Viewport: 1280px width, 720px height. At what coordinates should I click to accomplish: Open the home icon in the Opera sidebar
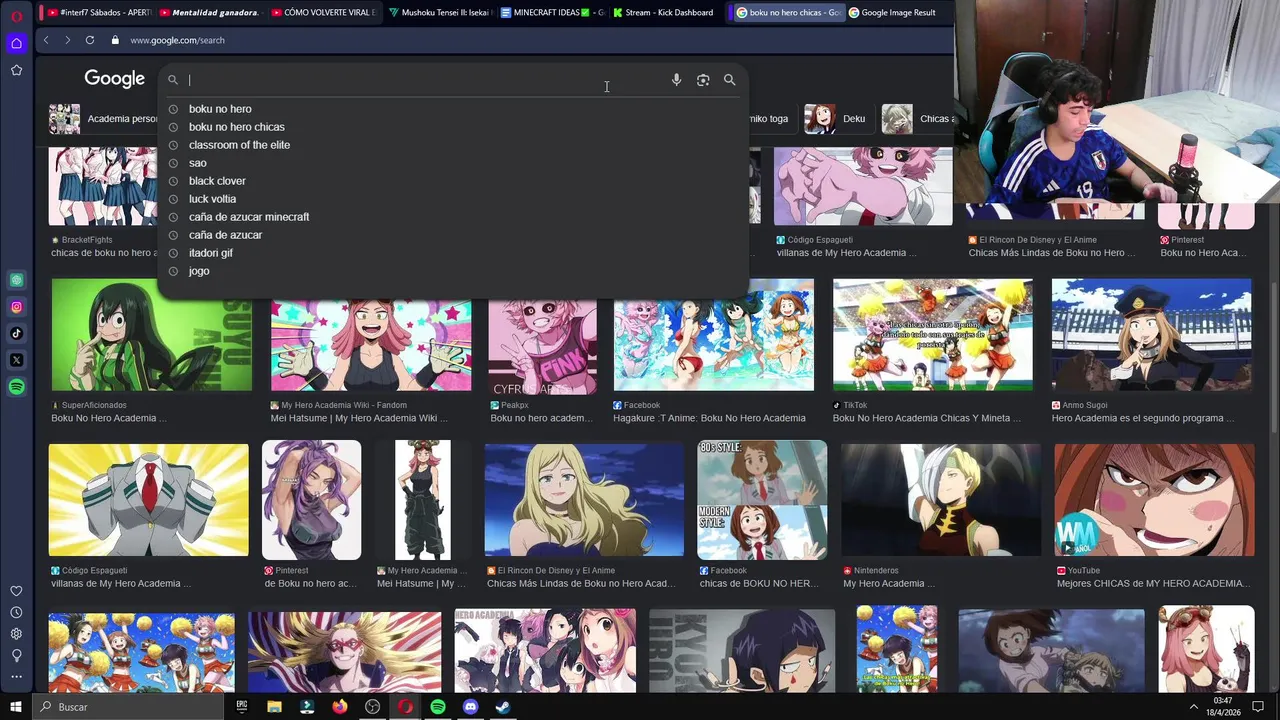tap(16, 43)
